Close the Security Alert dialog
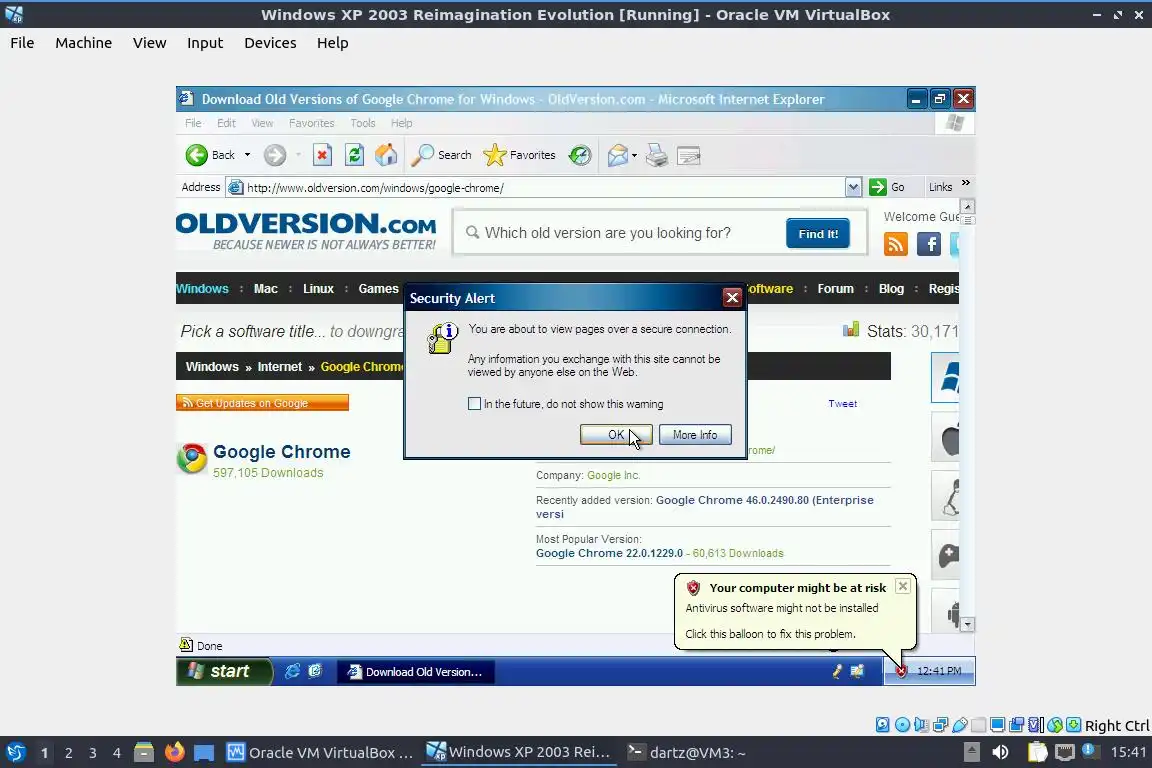 (732, 297)
